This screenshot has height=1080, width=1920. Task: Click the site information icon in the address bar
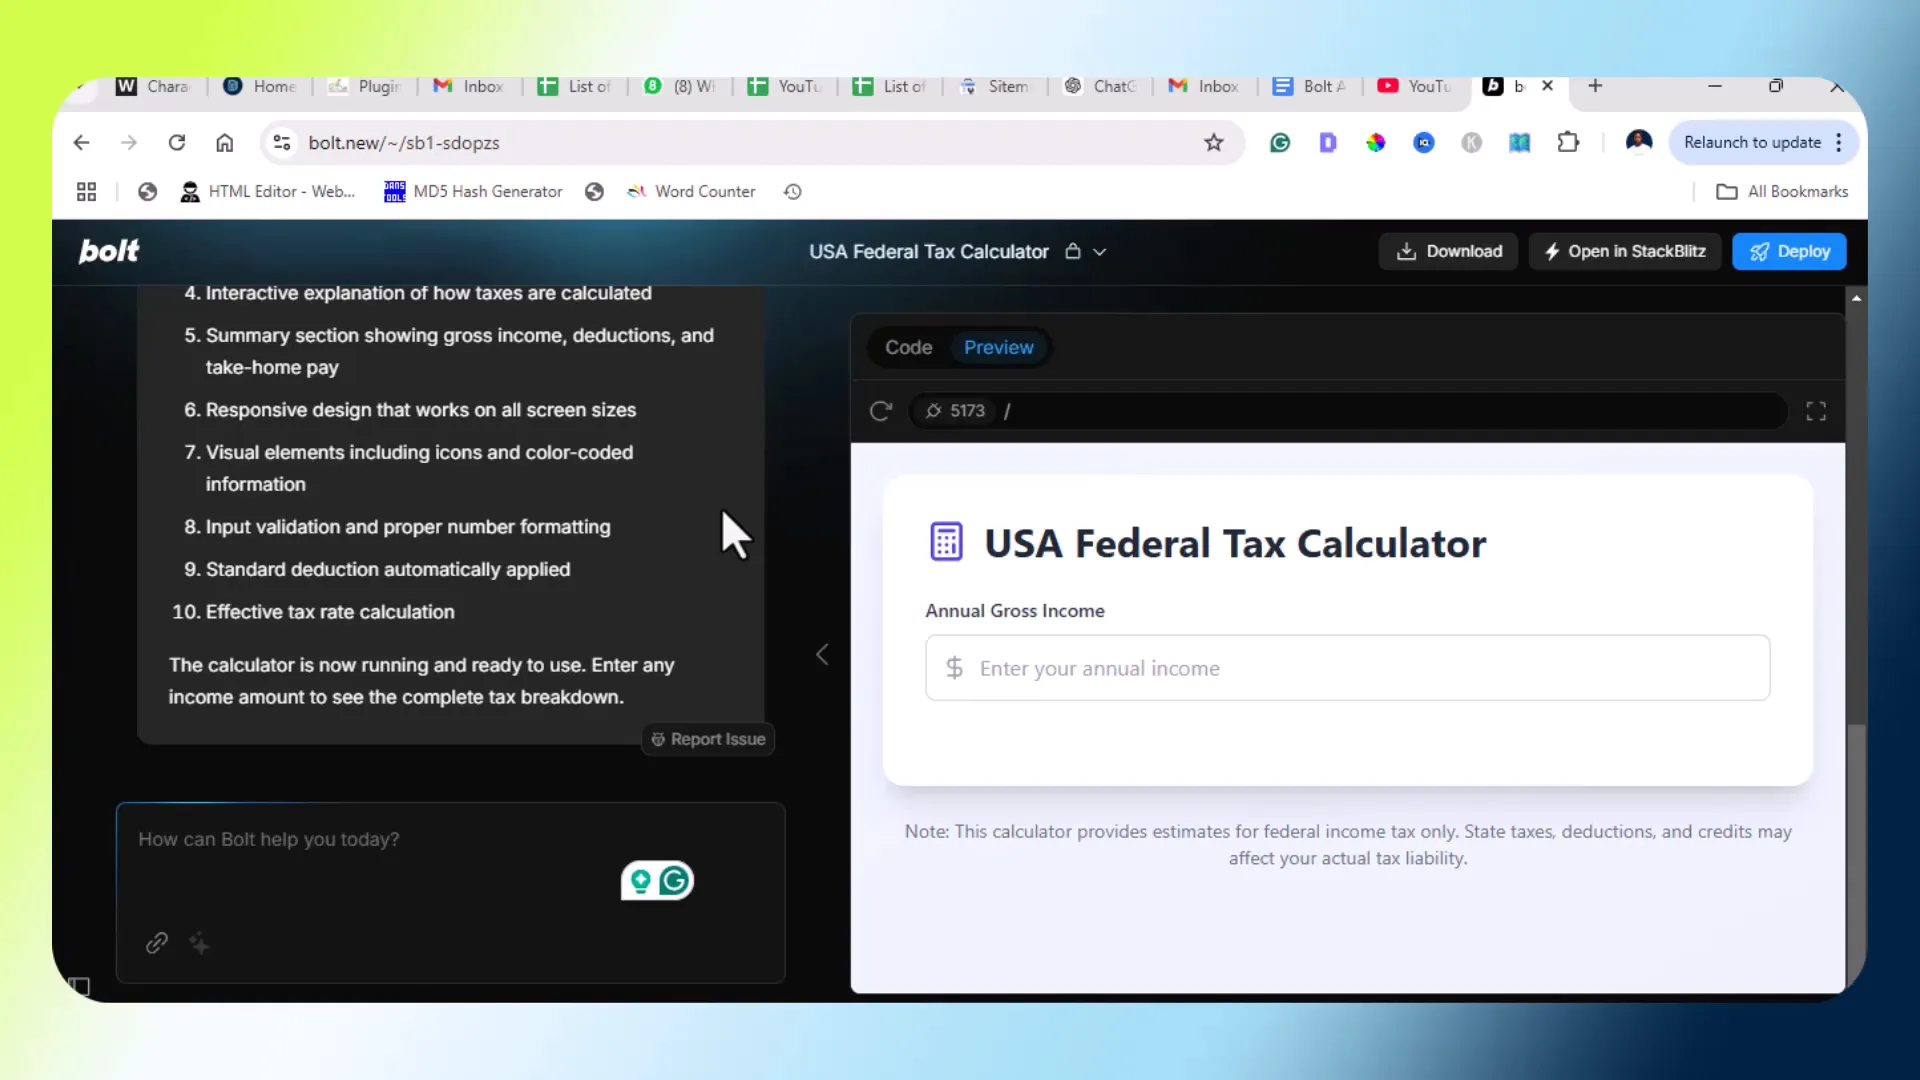coord(282,143)
